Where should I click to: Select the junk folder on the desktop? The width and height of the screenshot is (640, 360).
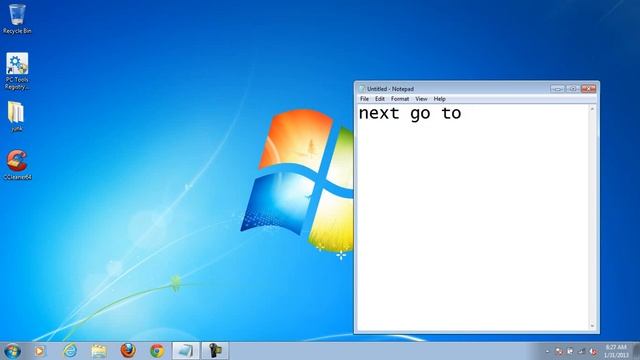click(x=16, y=116)
